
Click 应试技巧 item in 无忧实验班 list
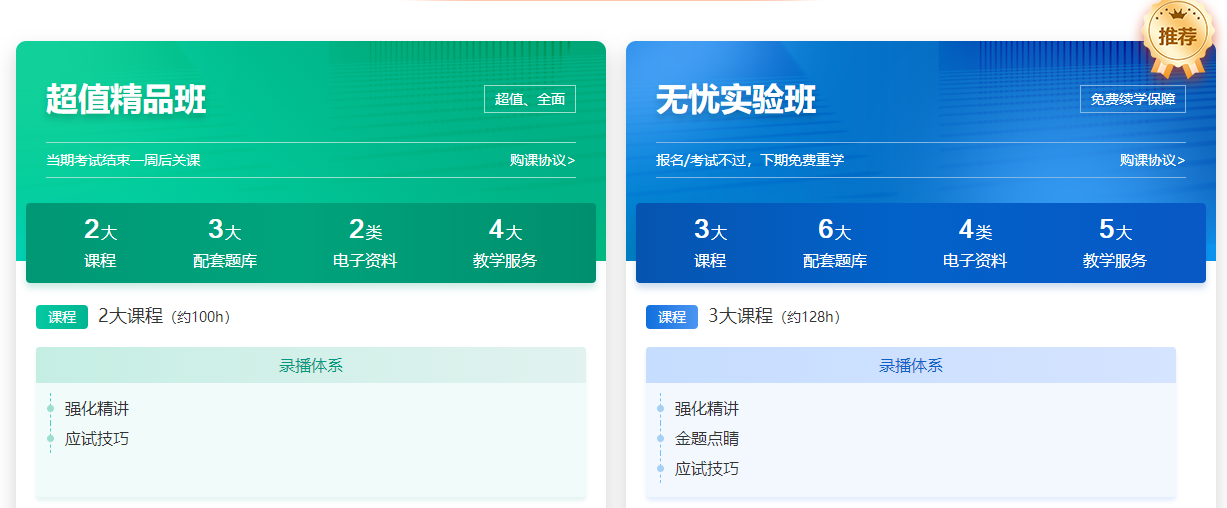(x=707, y=469)
